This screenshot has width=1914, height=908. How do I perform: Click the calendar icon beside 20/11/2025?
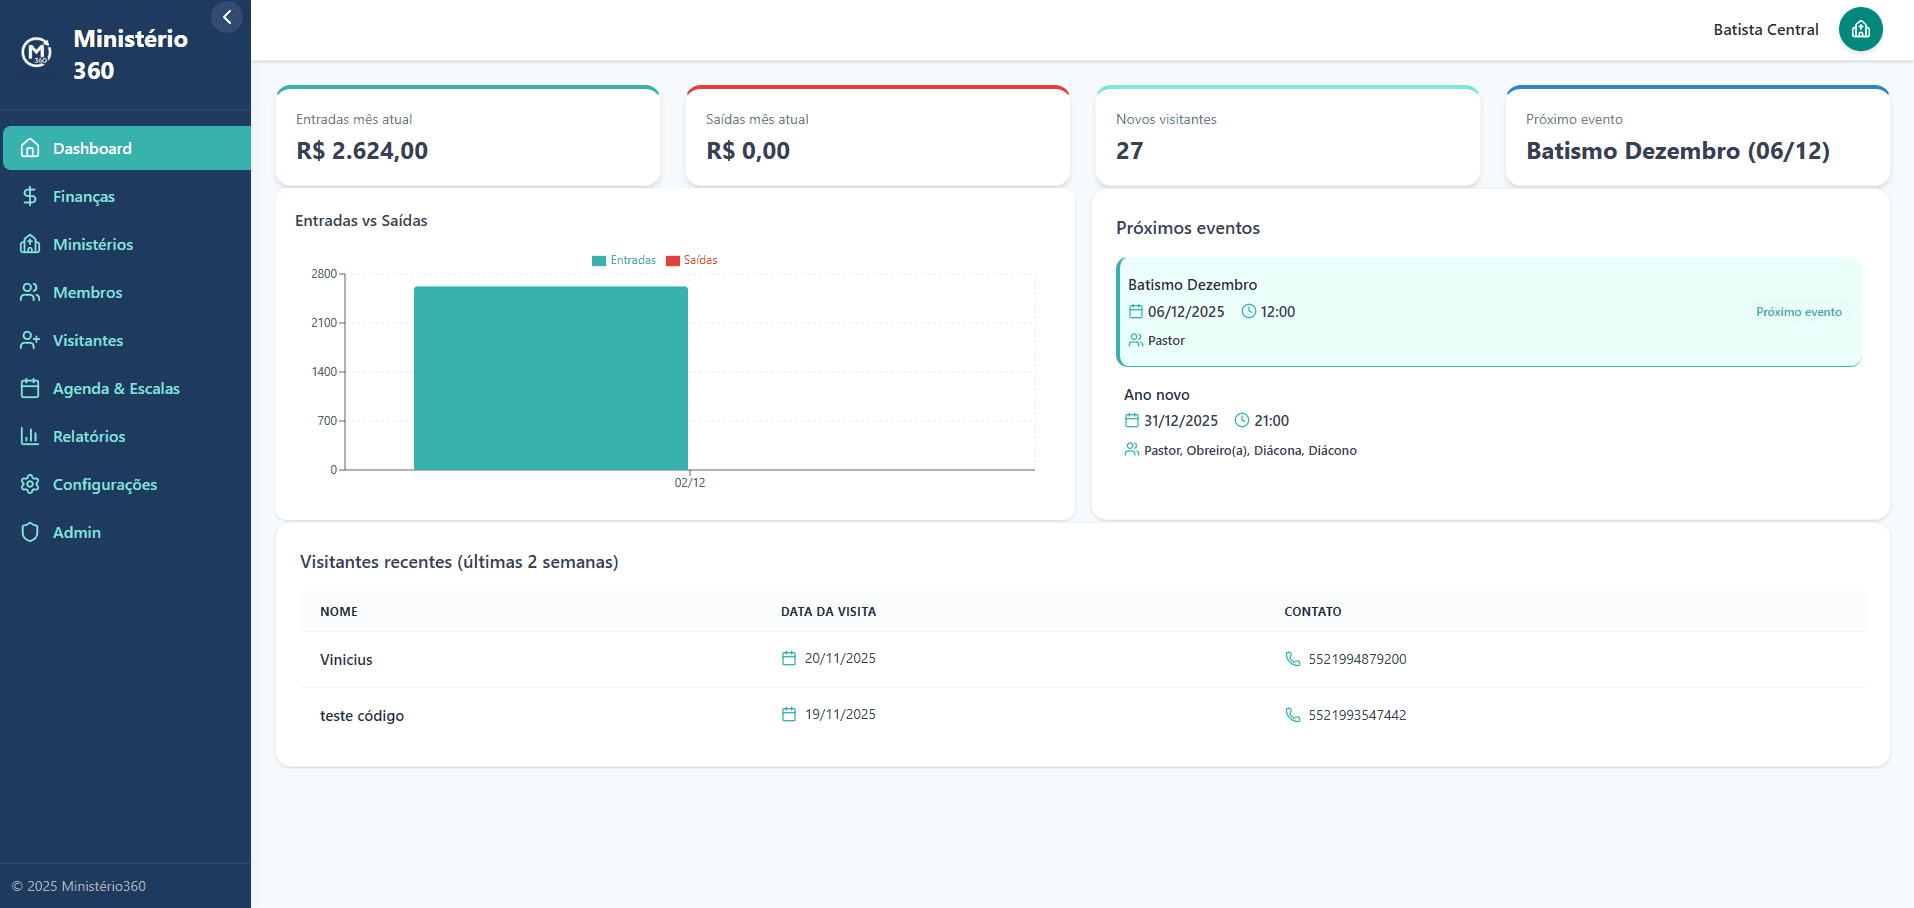click(x=788, y=657)
